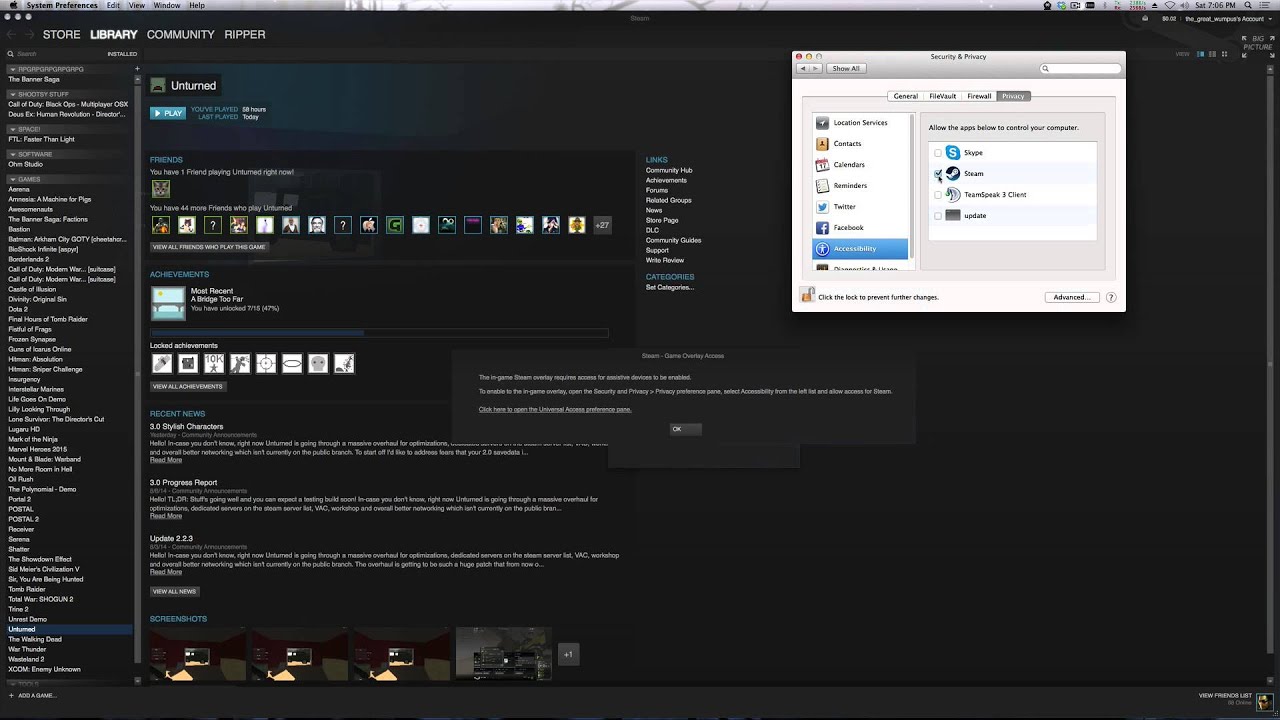Enable the TeamSpeak 3 Client checkbox
1280x720 pixels.
click(938, 195)
